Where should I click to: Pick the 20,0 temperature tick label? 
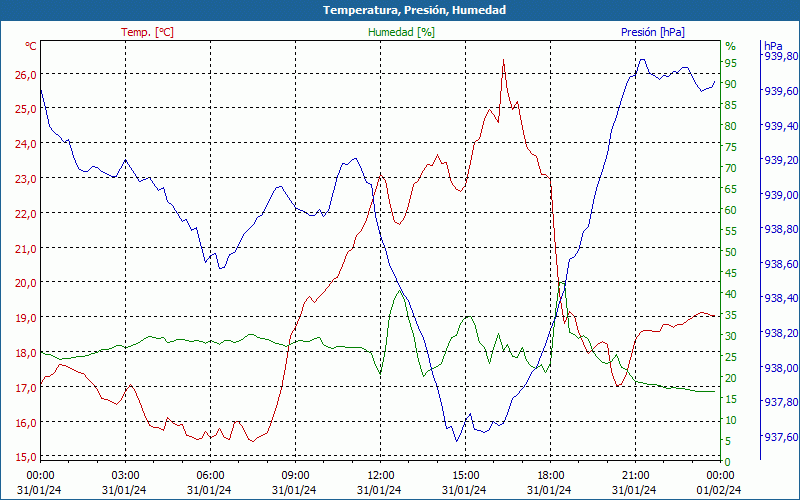click(26, 284)
